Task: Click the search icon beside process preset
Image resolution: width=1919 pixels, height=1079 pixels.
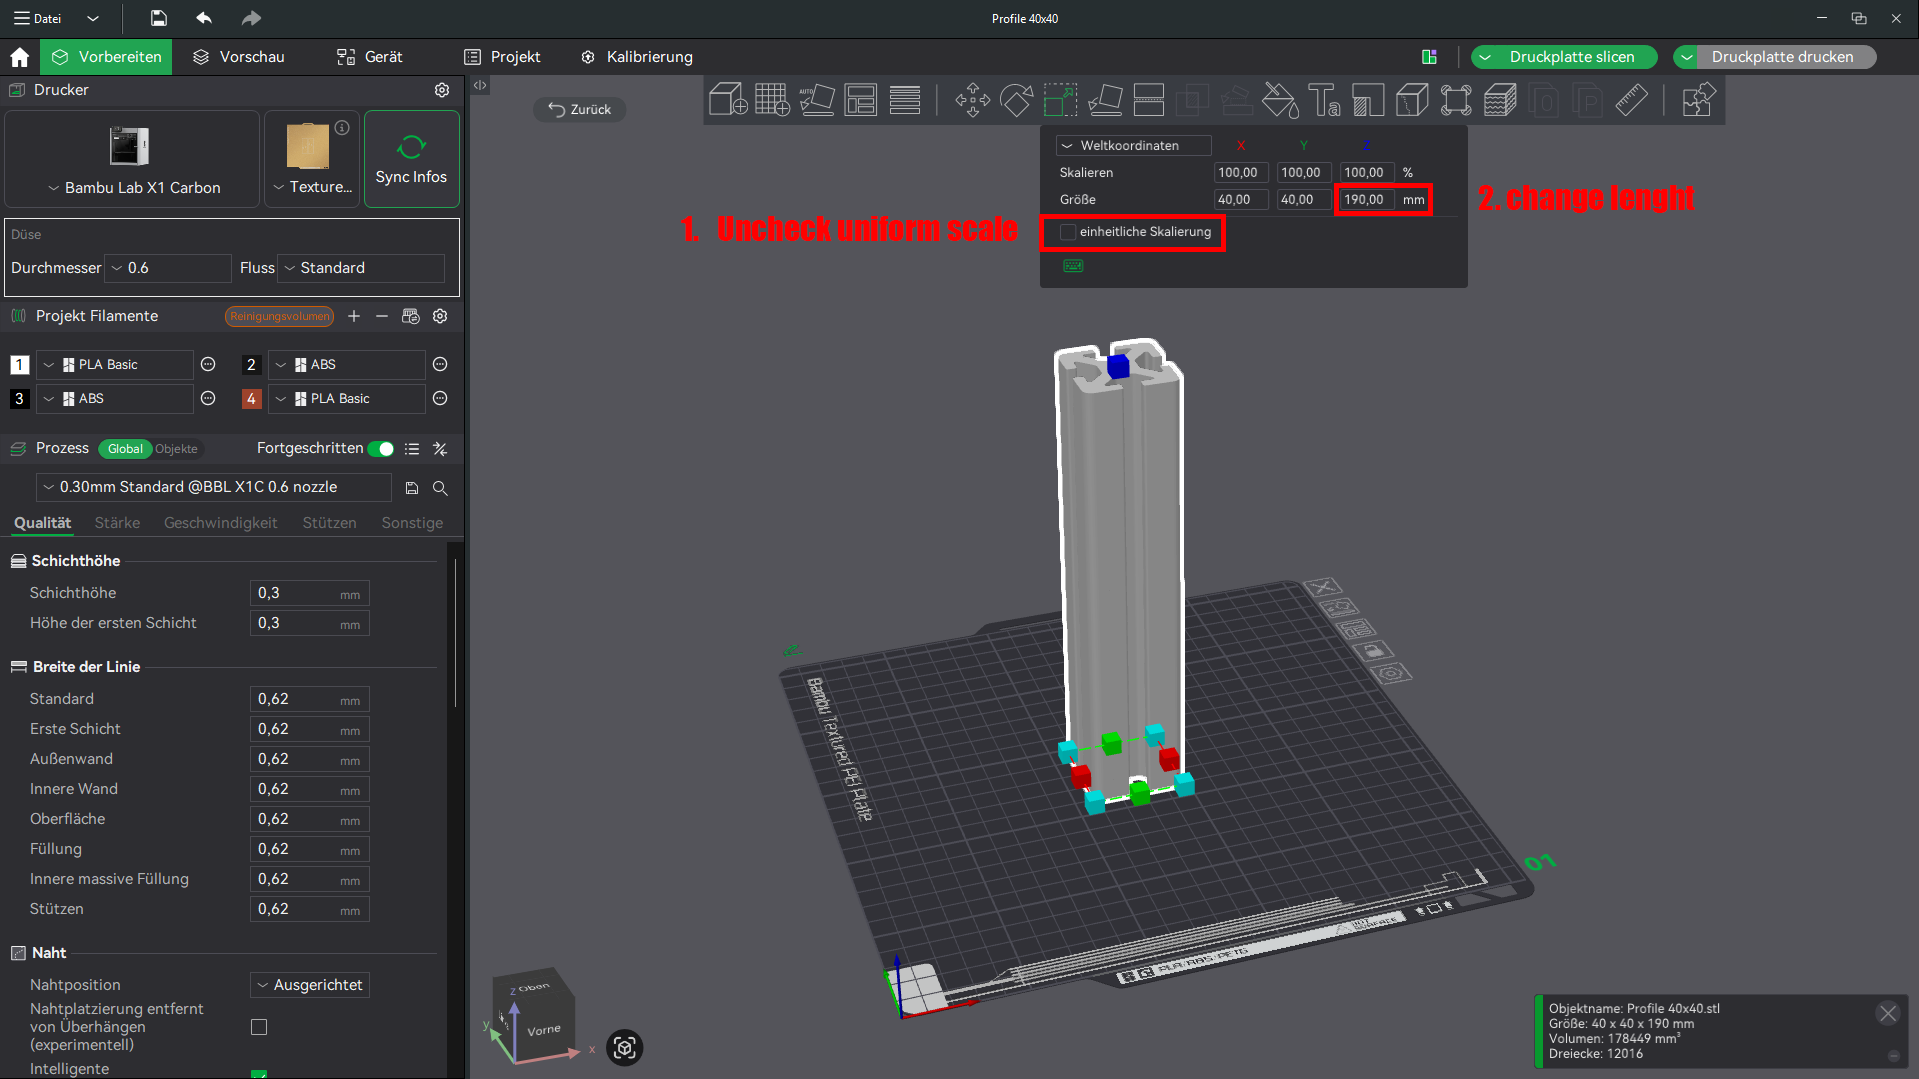Action: pos(440,488)
